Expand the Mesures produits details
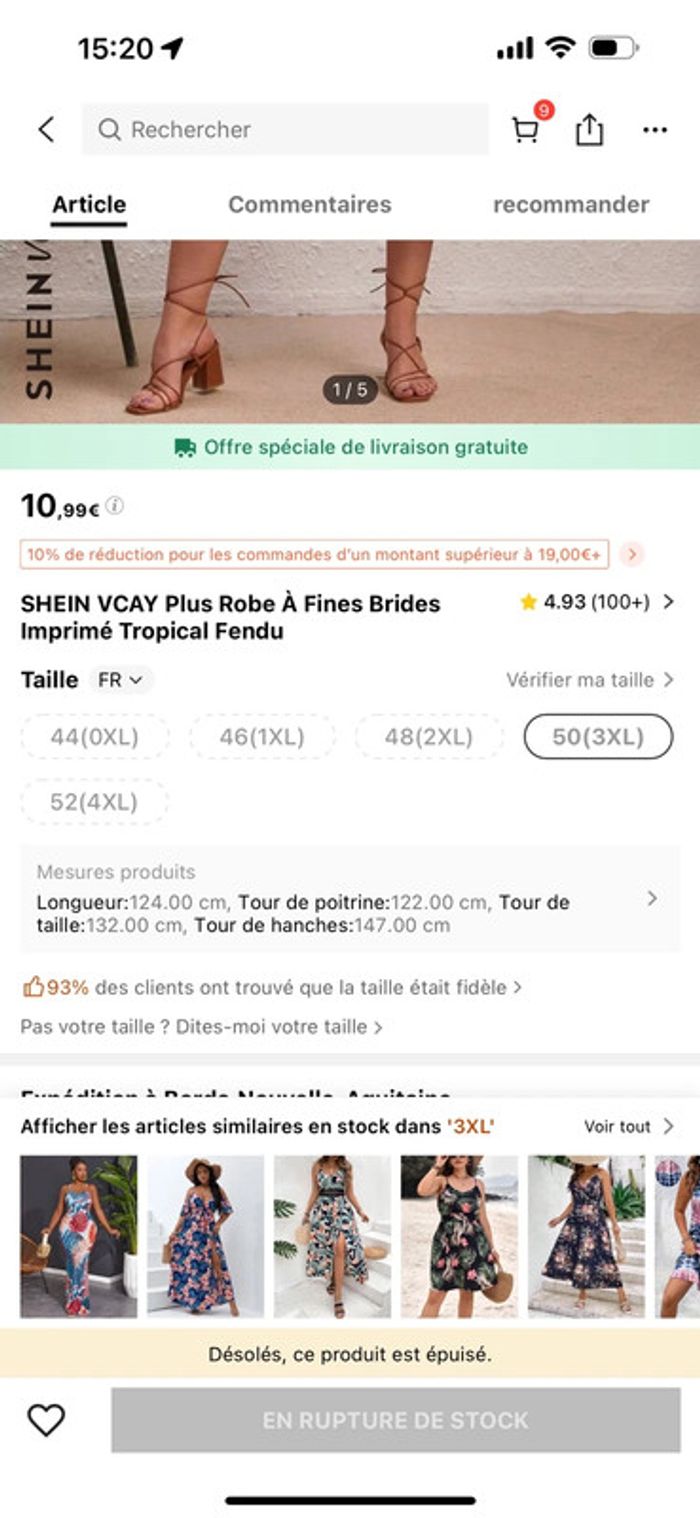This screenshot has width=700, height=1518. pos(652,899)
